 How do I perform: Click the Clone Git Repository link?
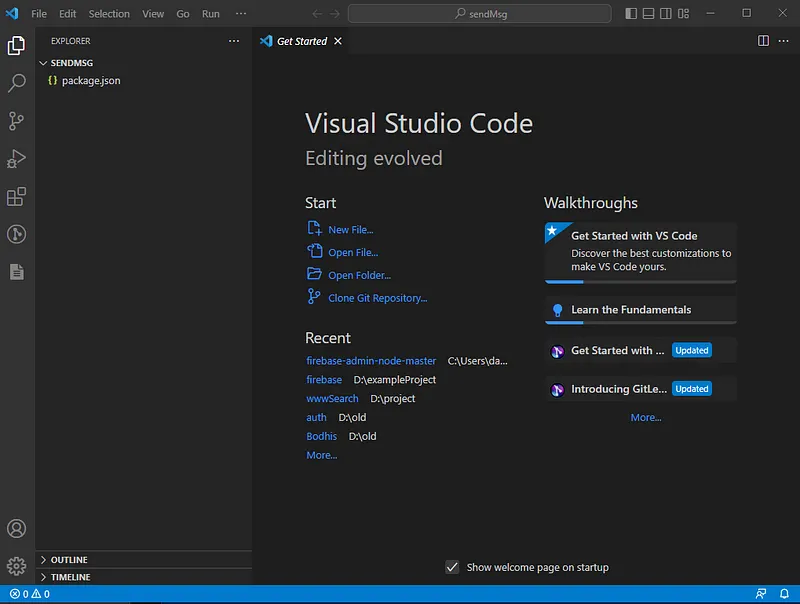pos(377,298)
